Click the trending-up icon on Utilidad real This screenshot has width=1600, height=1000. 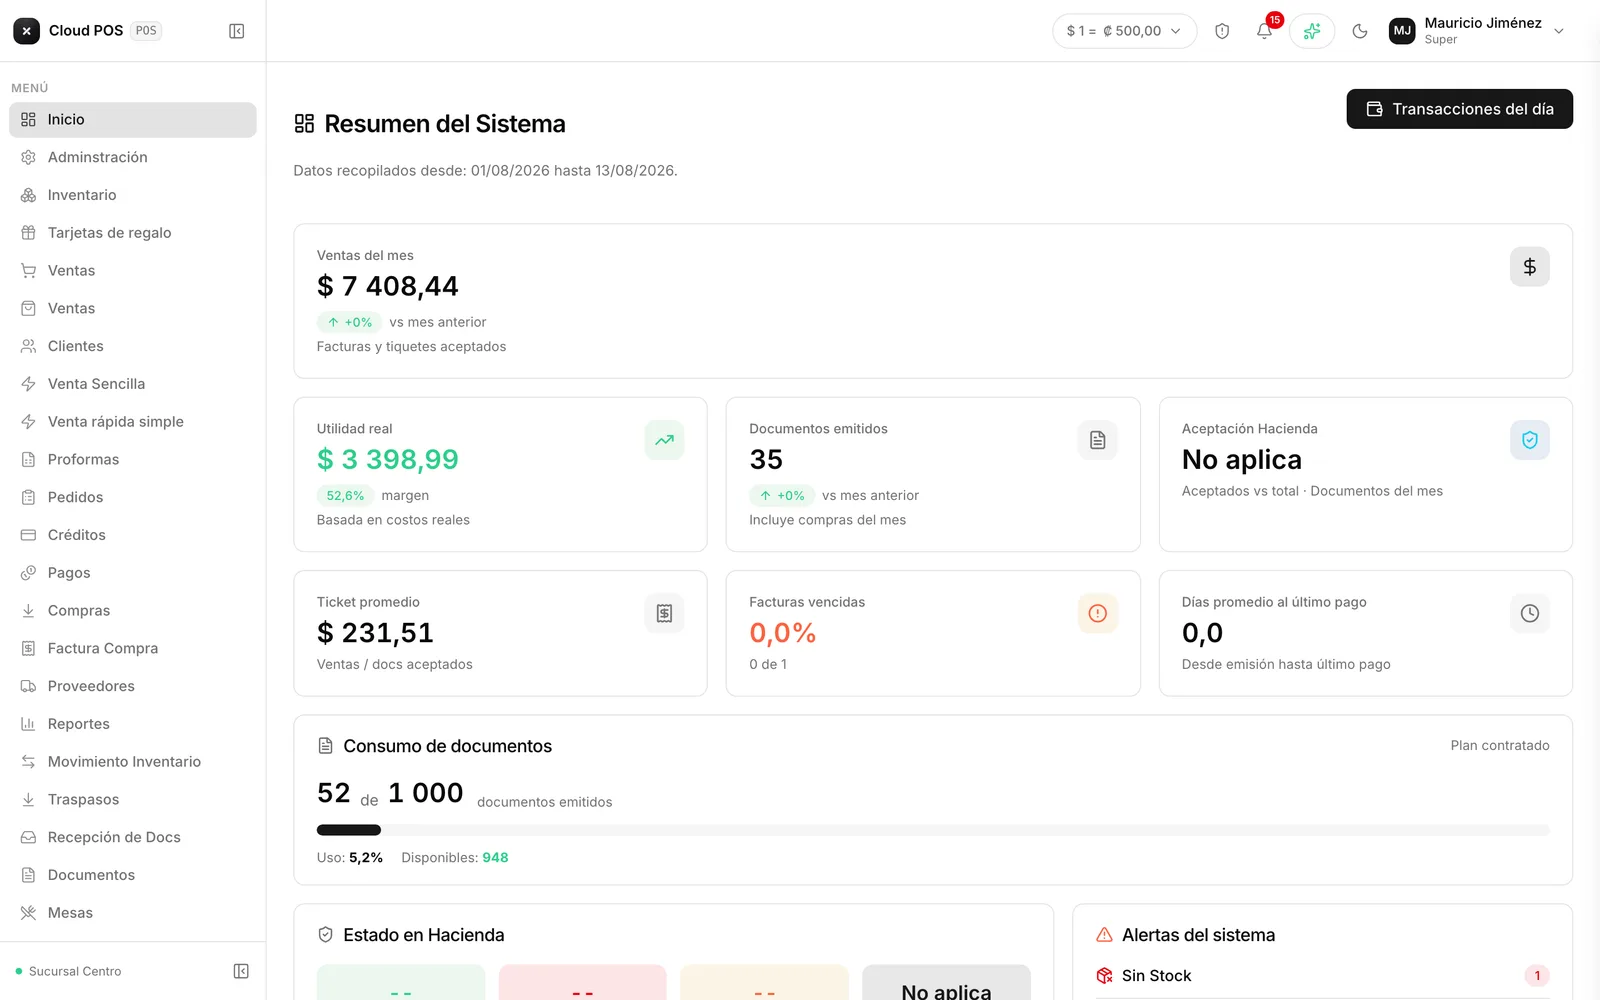[x=664, y=440]
